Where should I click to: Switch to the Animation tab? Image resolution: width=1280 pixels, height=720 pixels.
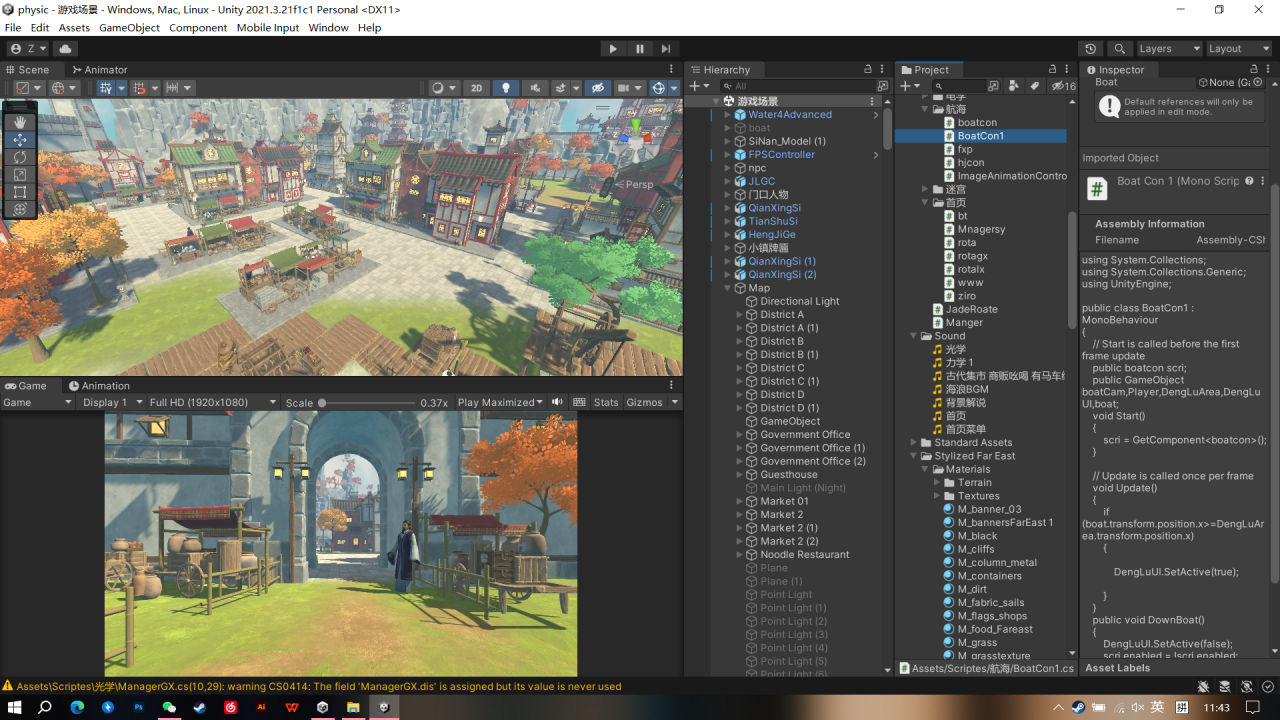[98, 386]
